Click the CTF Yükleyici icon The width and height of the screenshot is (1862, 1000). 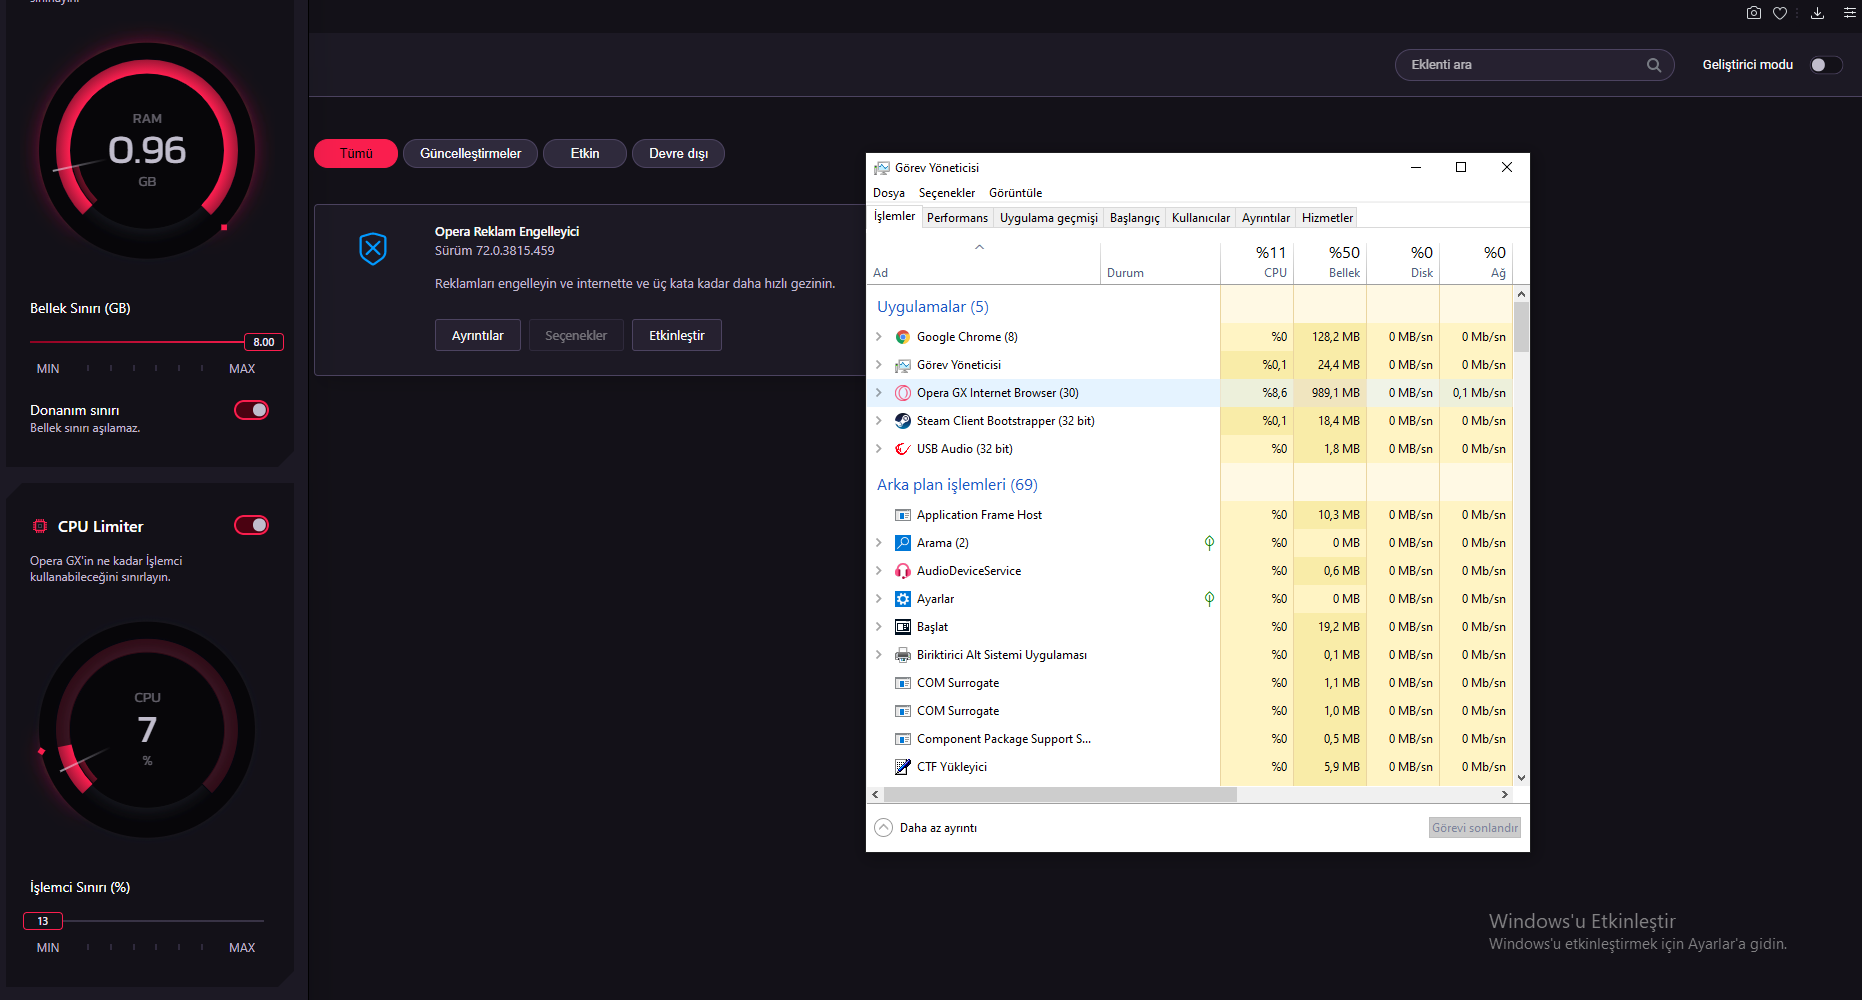point(903,767)
